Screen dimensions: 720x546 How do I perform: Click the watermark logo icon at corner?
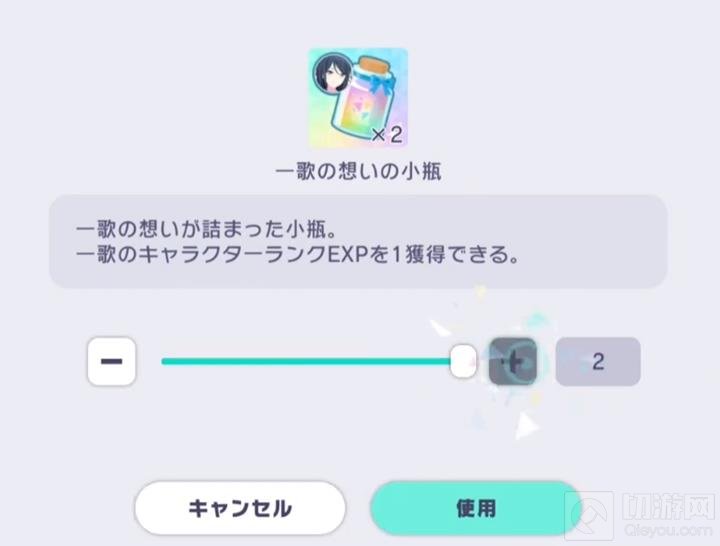(x=590, y=515)
